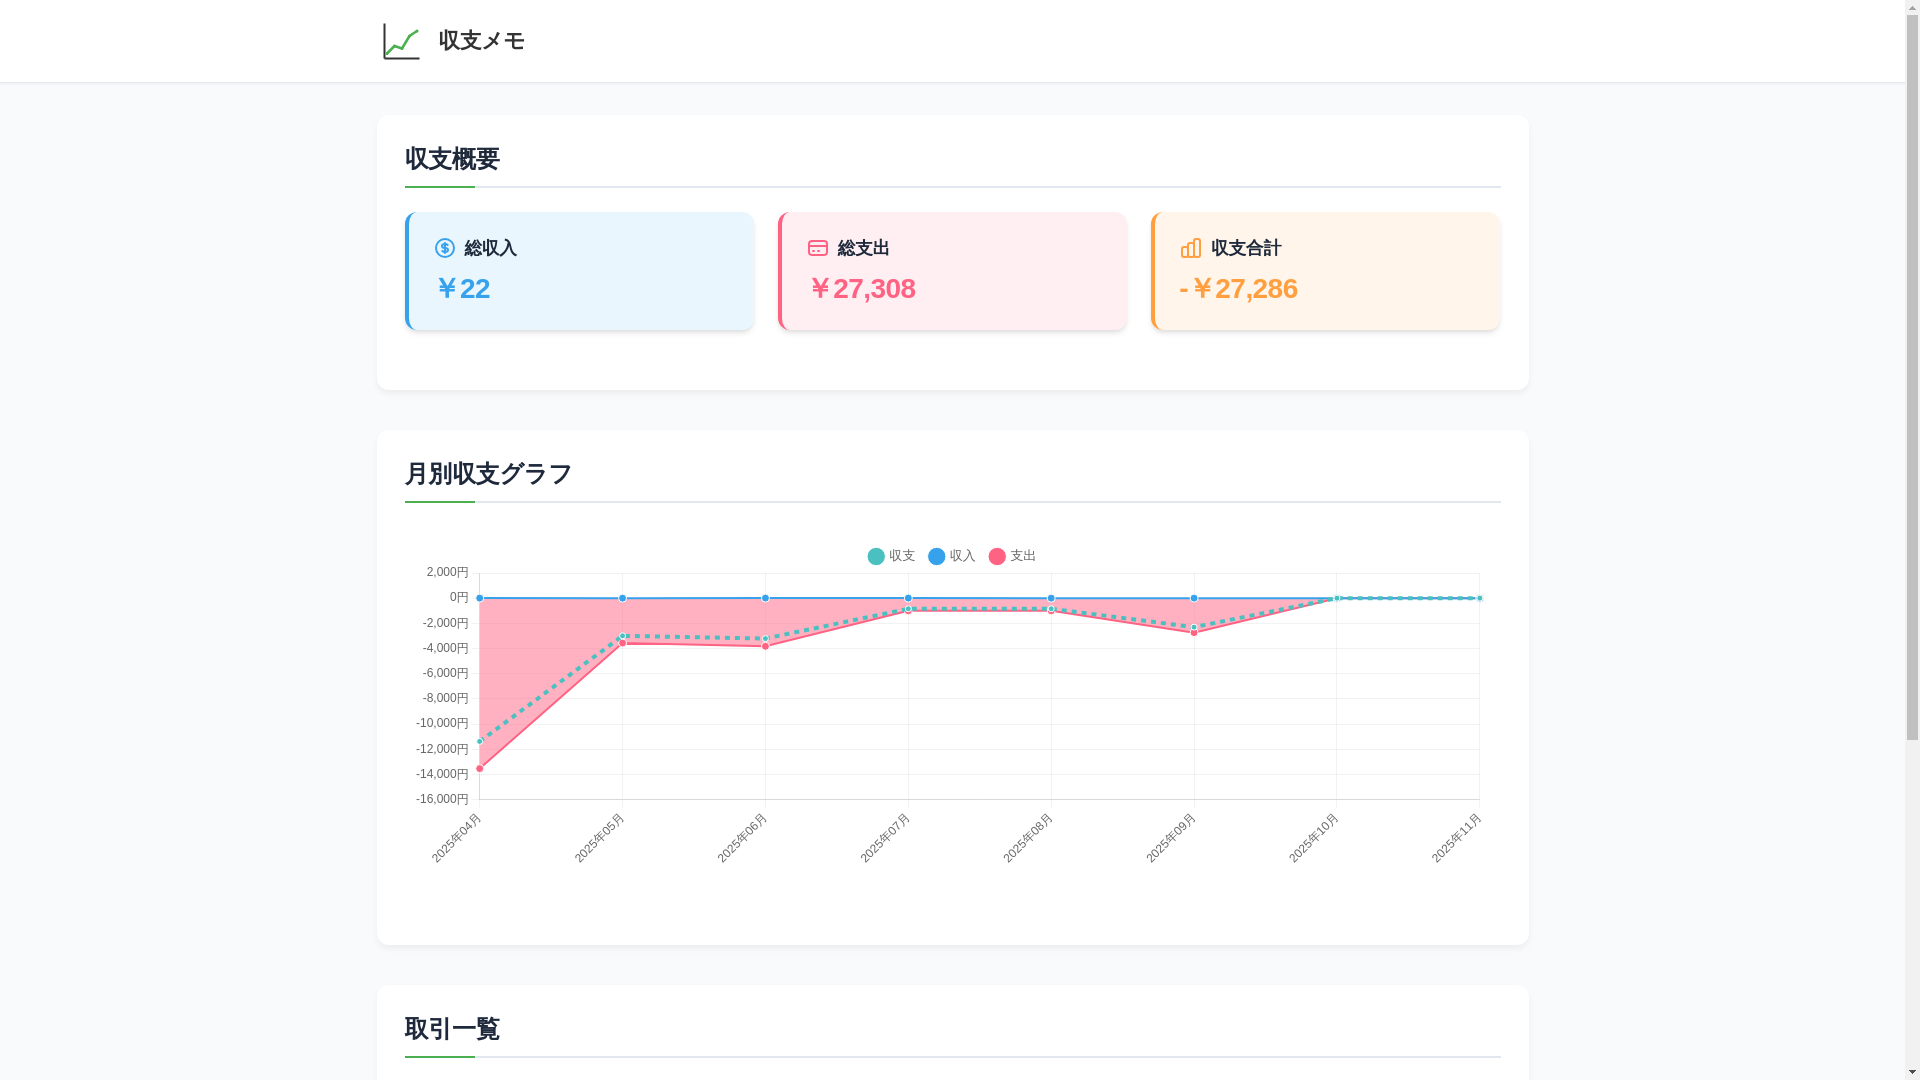Click the blue 収入 point at 2025年07月
This screenshot has width=1920, height=1080.
click(x=908, y=598)
